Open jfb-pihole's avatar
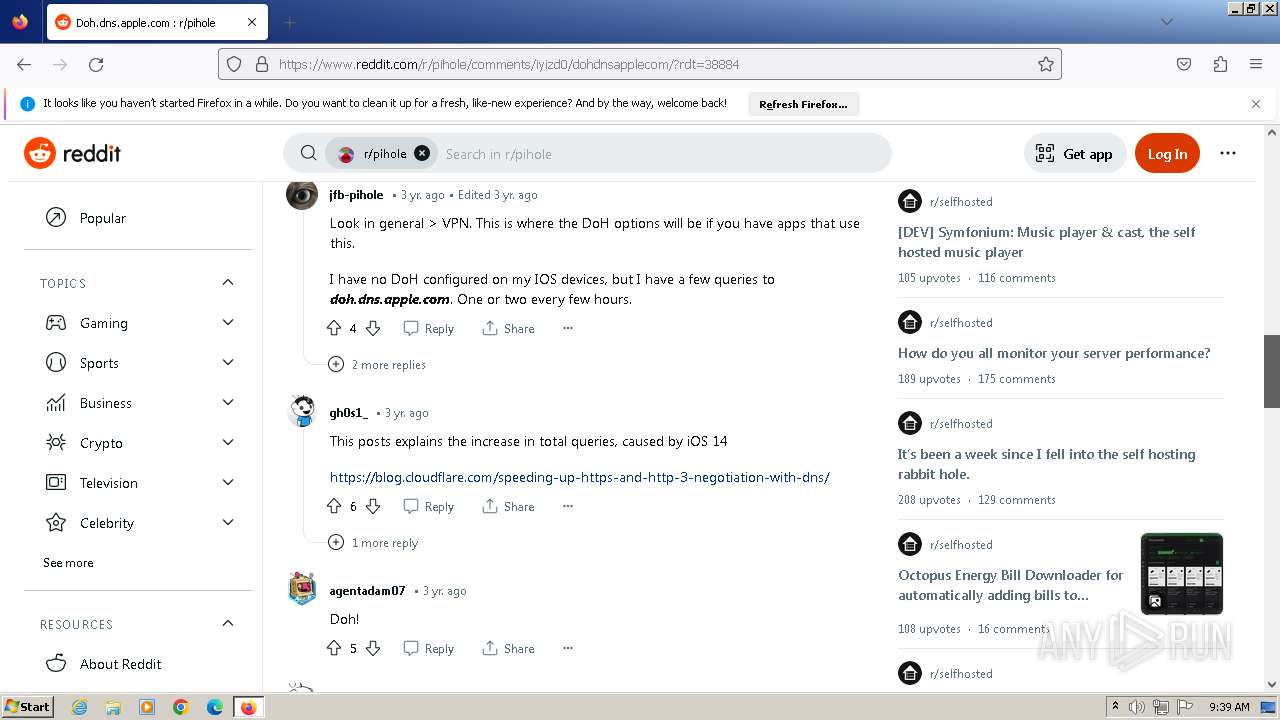The image size is (1280, 720). (x=302, y=194)
